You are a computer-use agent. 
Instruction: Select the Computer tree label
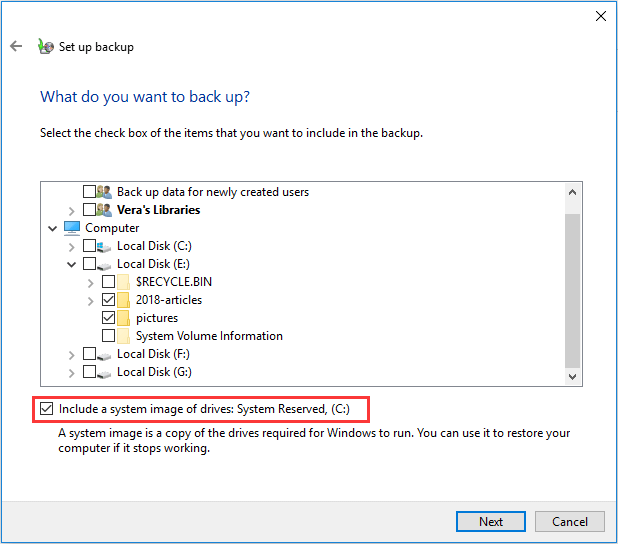point(112,228)
